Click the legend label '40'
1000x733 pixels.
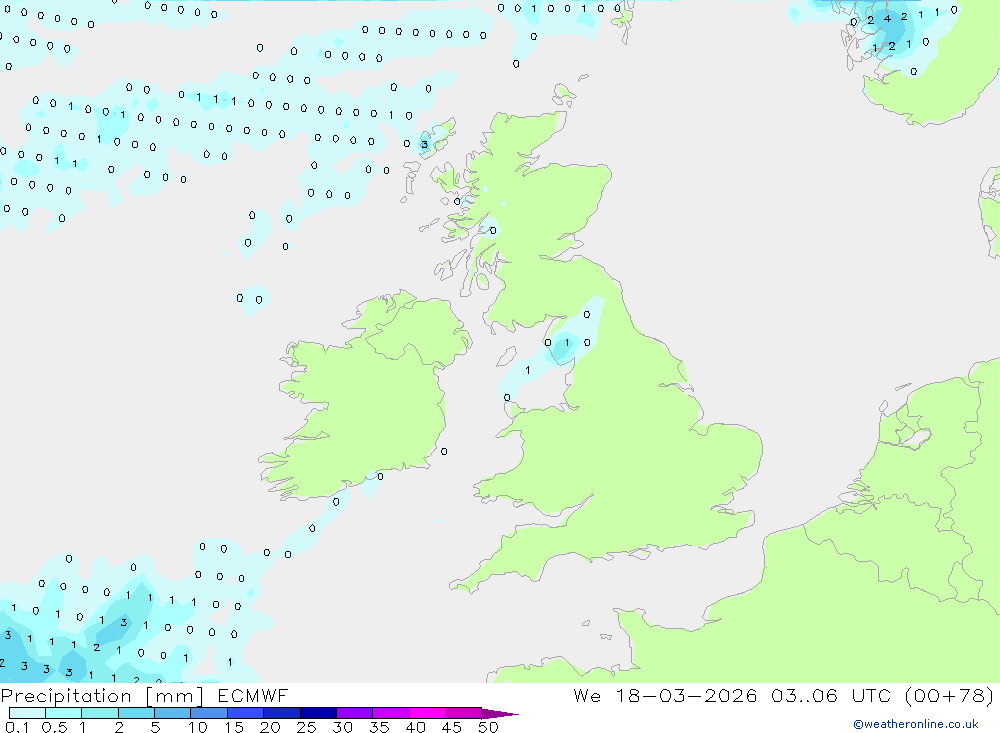[416, 727]
